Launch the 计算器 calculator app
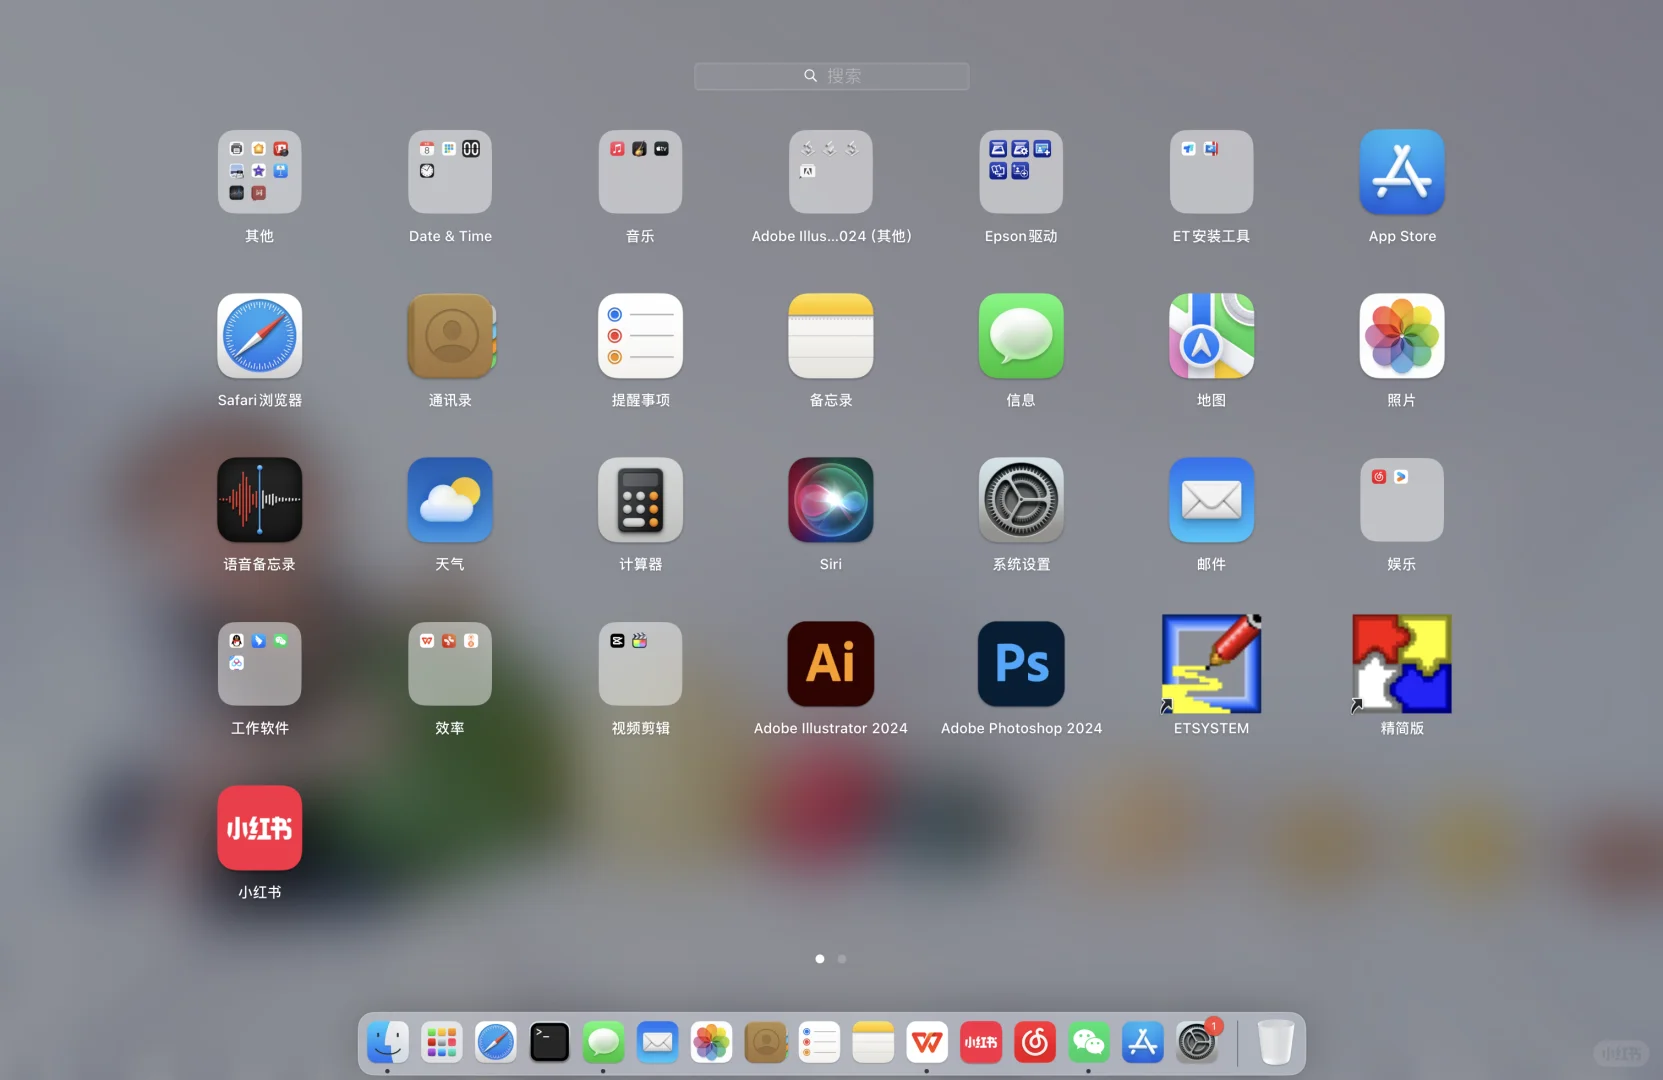The image size is (1663, 1080). (639, 500)
